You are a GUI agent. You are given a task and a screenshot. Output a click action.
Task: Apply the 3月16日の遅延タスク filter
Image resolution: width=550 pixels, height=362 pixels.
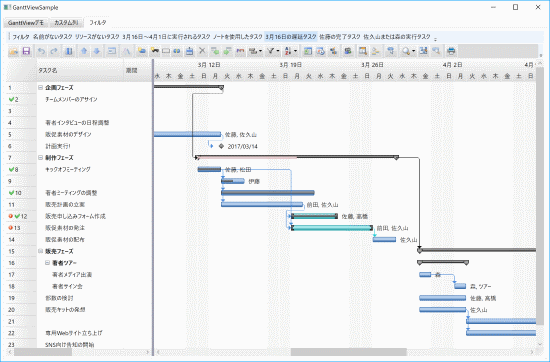coord(291,36)
